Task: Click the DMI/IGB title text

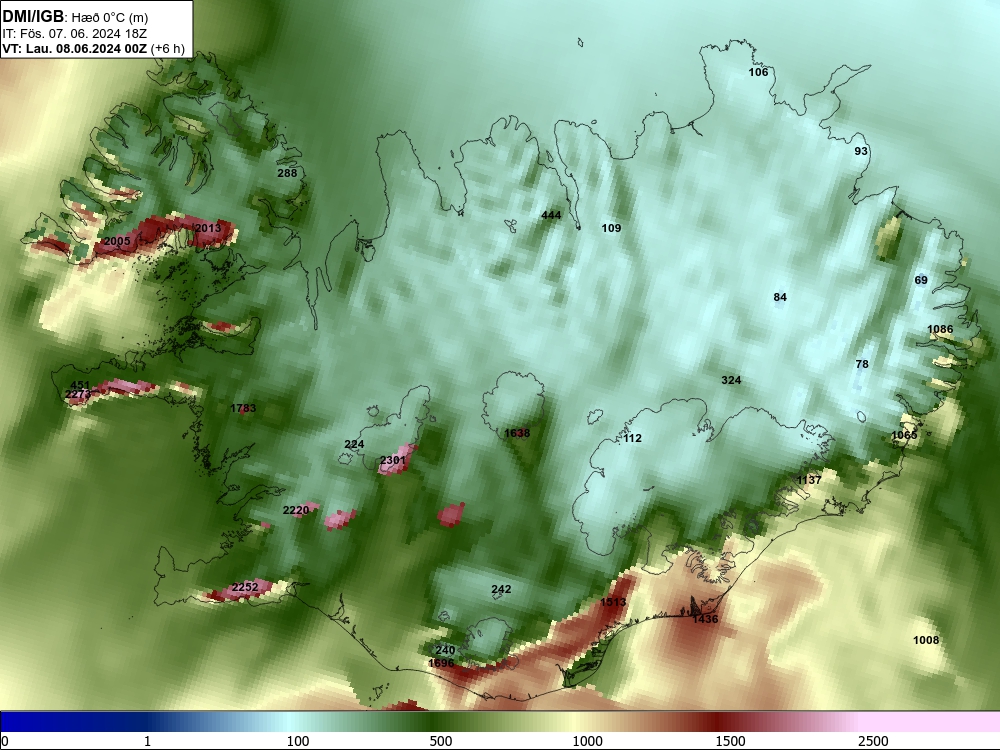Action: click(33, 17)
